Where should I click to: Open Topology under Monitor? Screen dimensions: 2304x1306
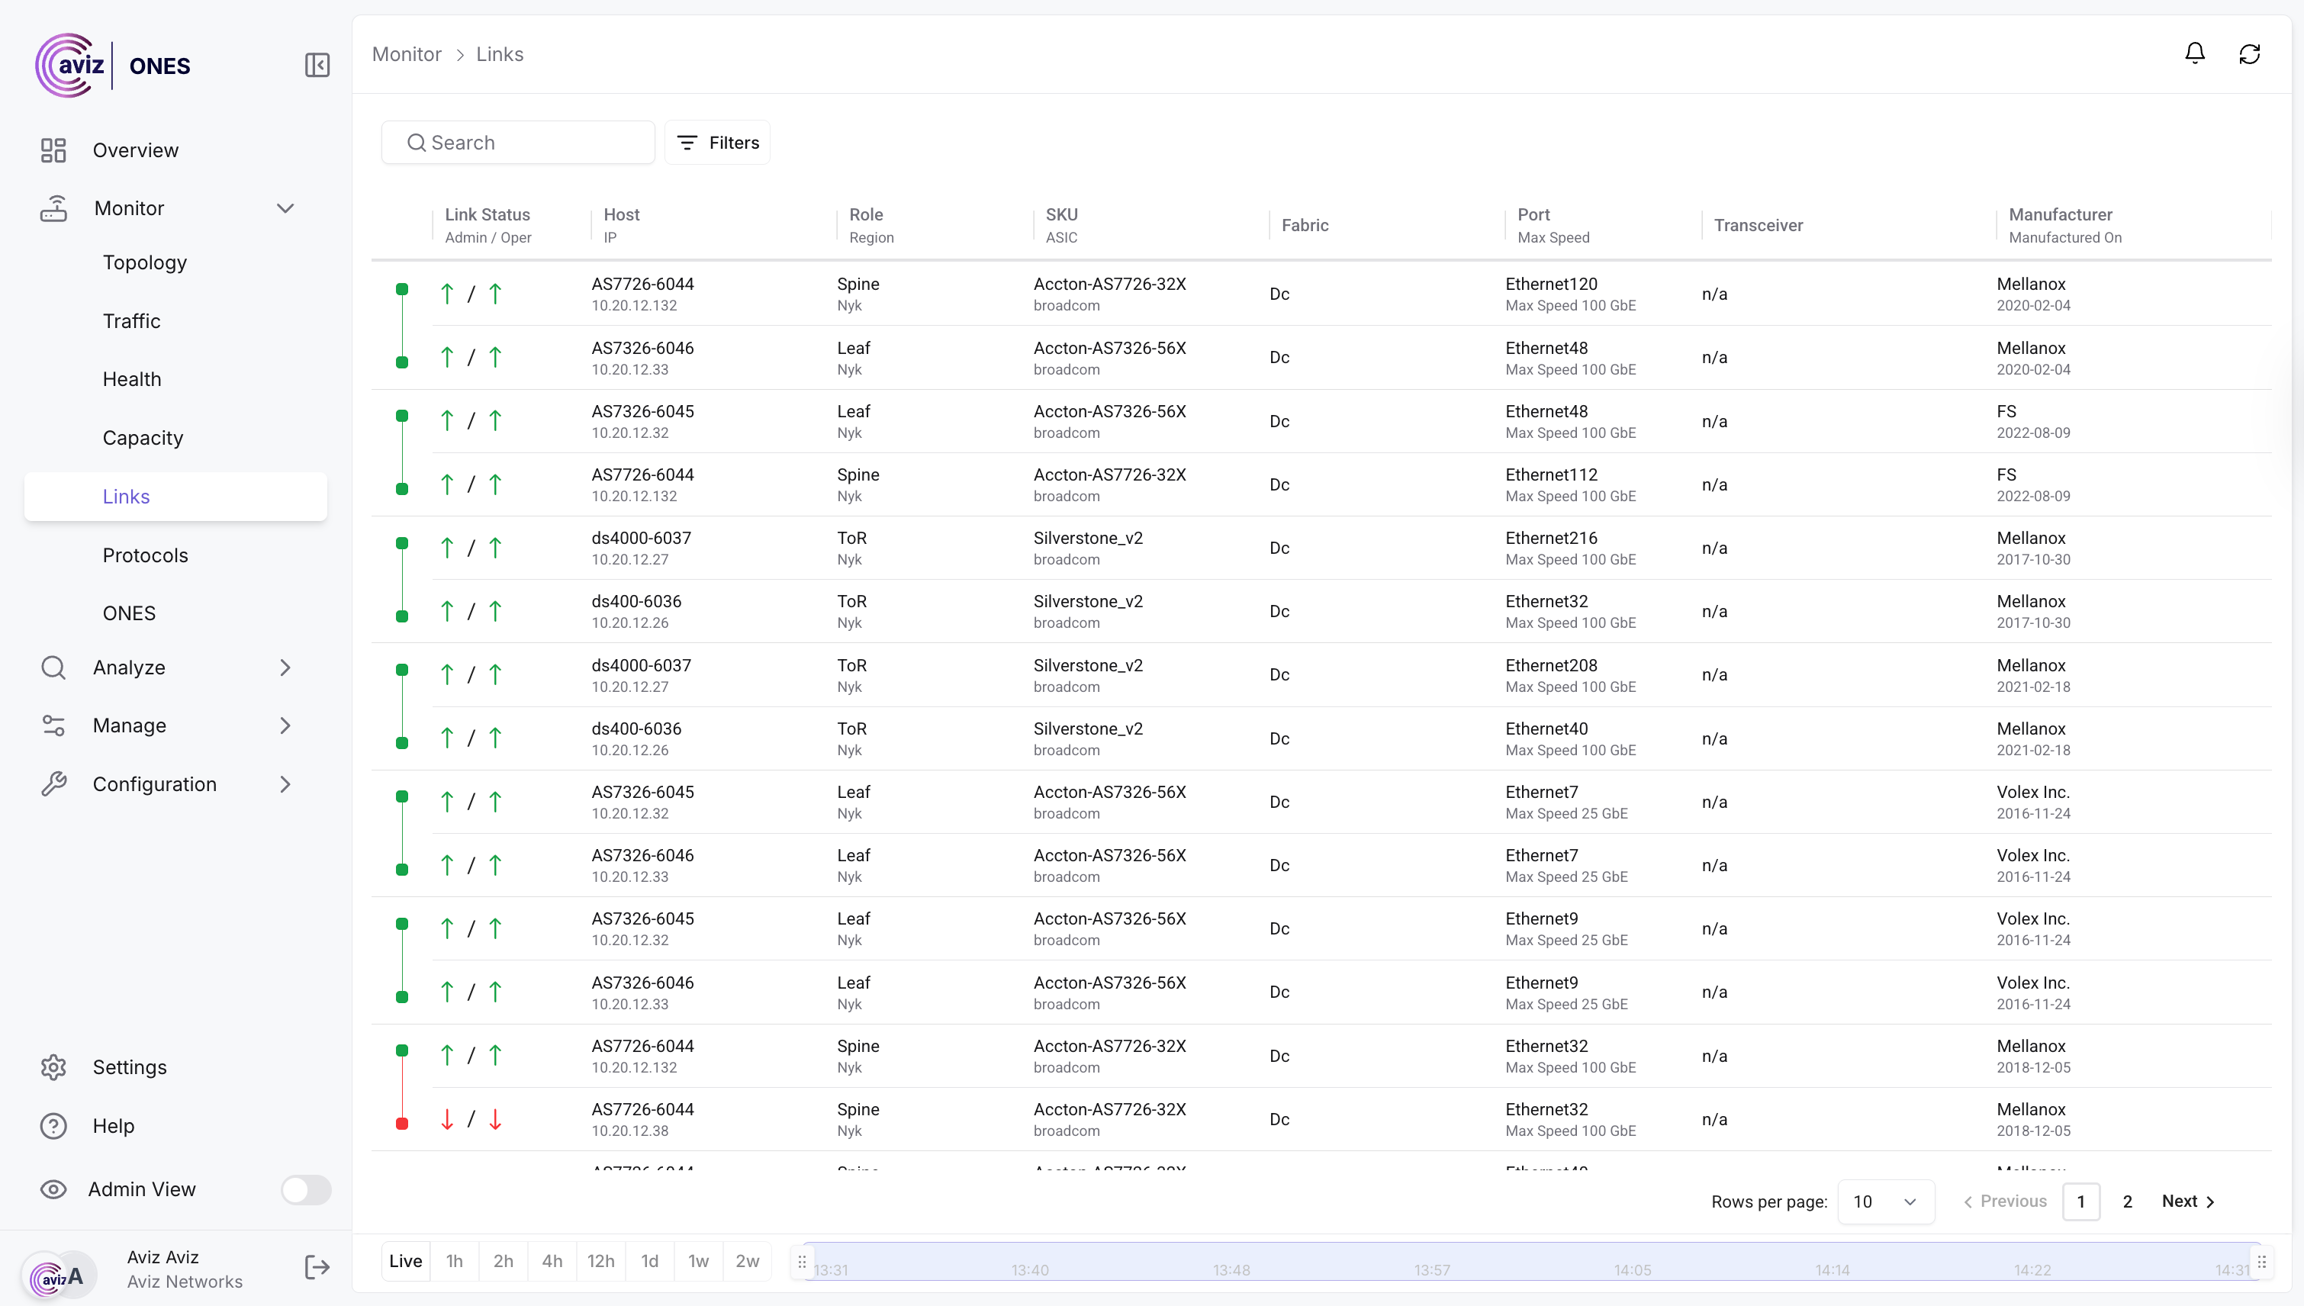(145, 262)
